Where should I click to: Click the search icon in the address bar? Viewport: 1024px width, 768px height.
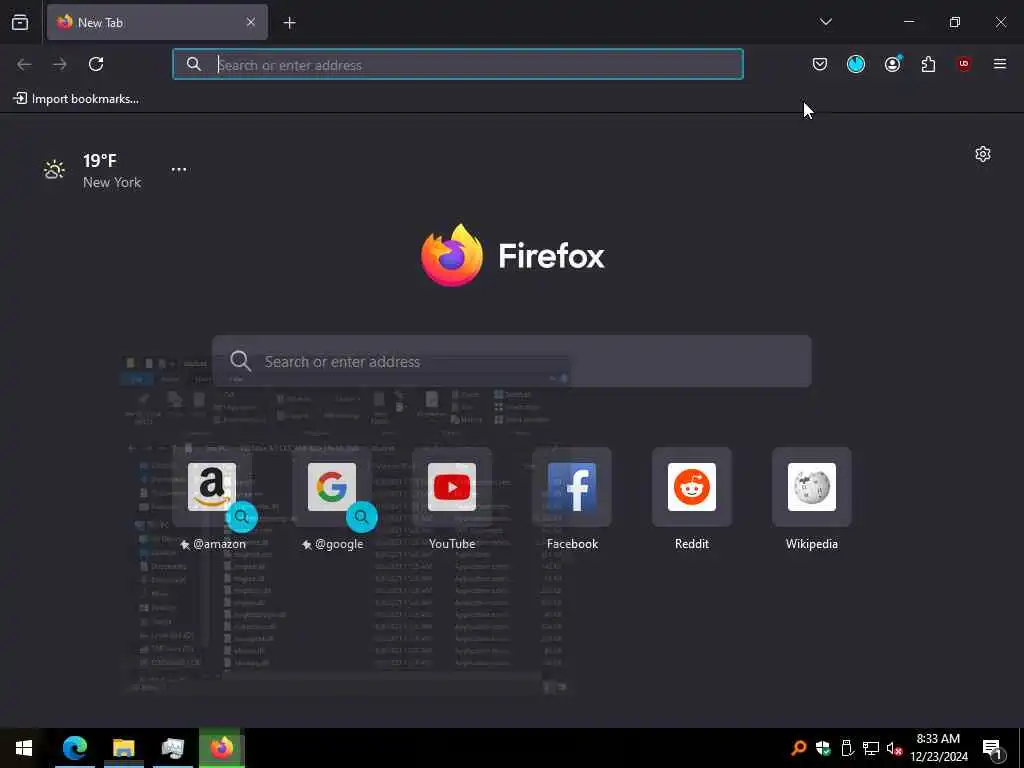[193, 64]
